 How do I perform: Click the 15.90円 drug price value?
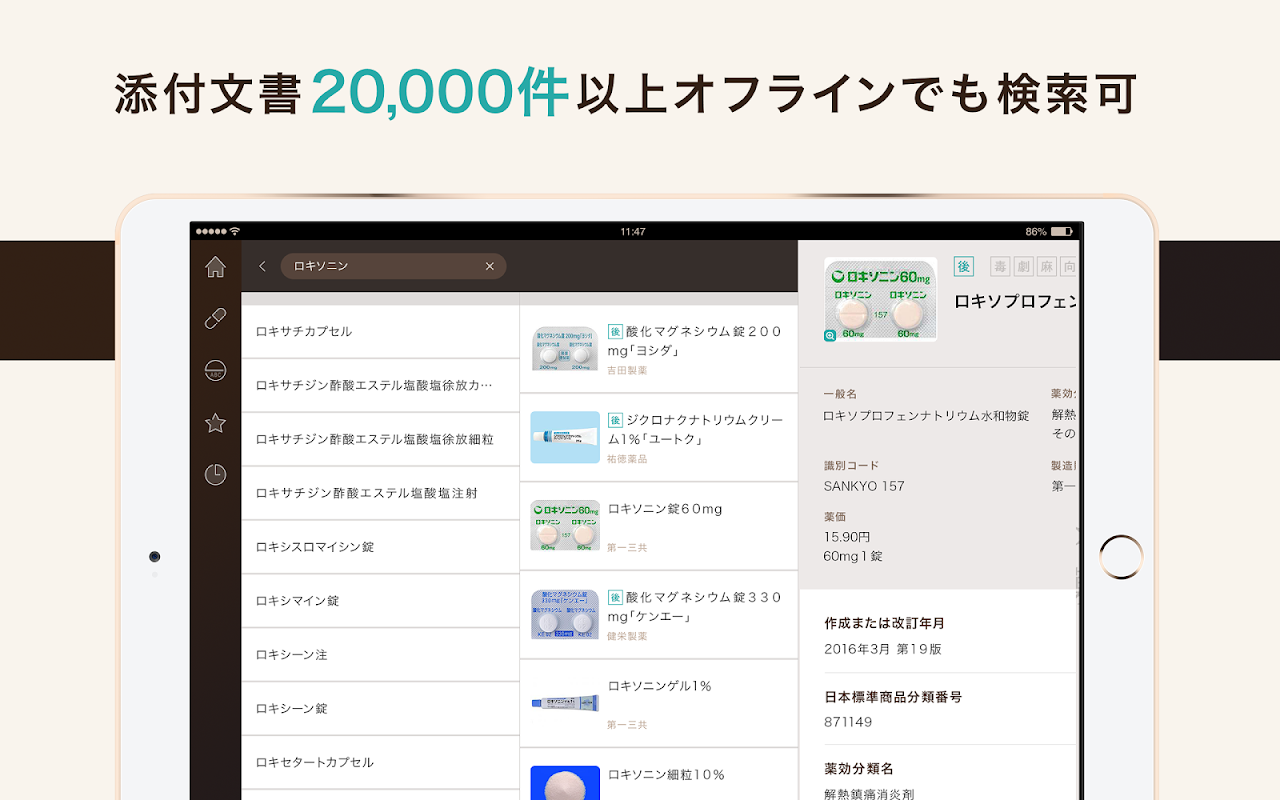click(x=847, y=537)
